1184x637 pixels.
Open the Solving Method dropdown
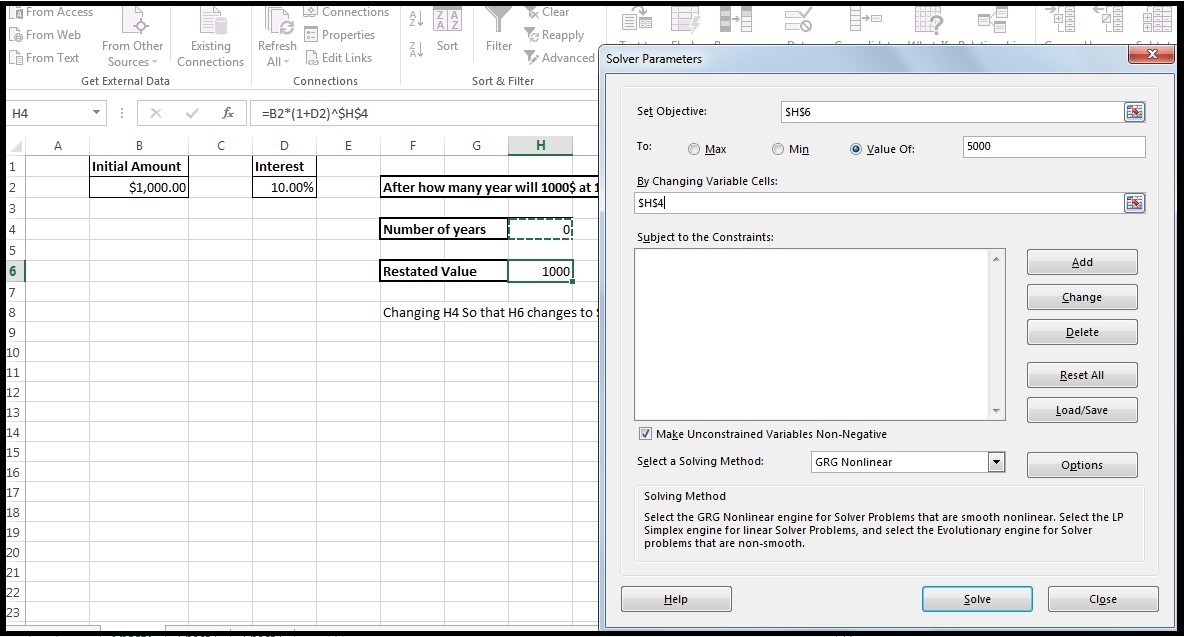point(997,462)
